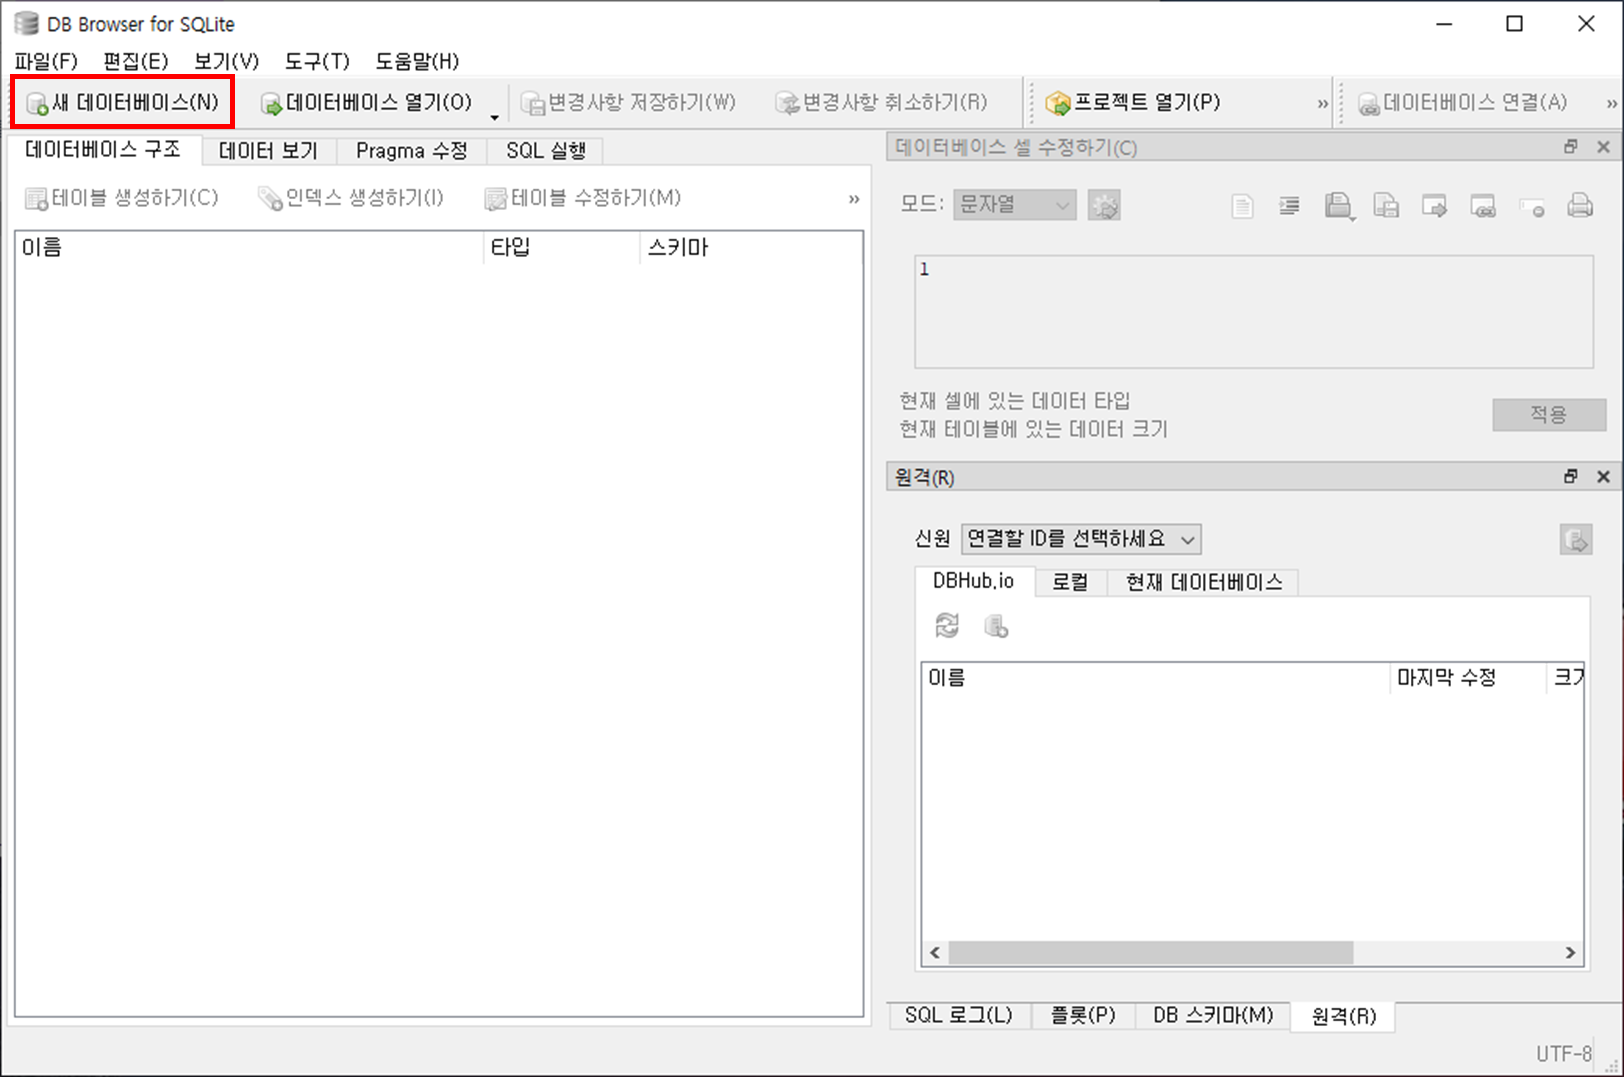Switch to the DBHub.io tab
Image resolution: width=1624 pixels, height=1077 pixels.
pos(973,581)
